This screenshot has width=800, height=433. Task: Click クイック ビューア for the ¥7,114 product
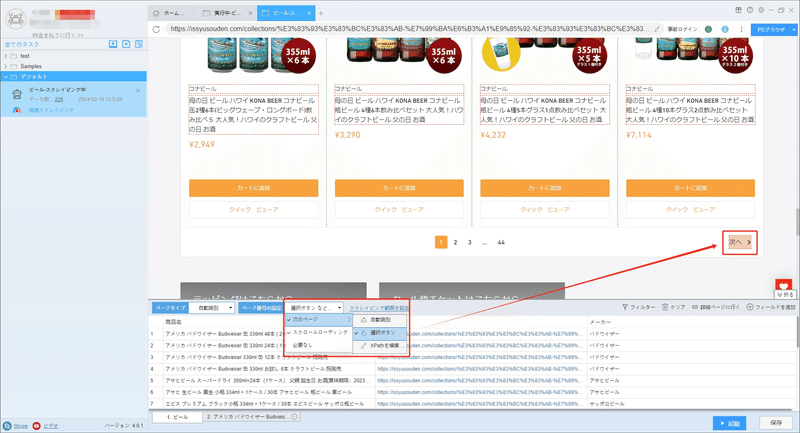point(690,210)
